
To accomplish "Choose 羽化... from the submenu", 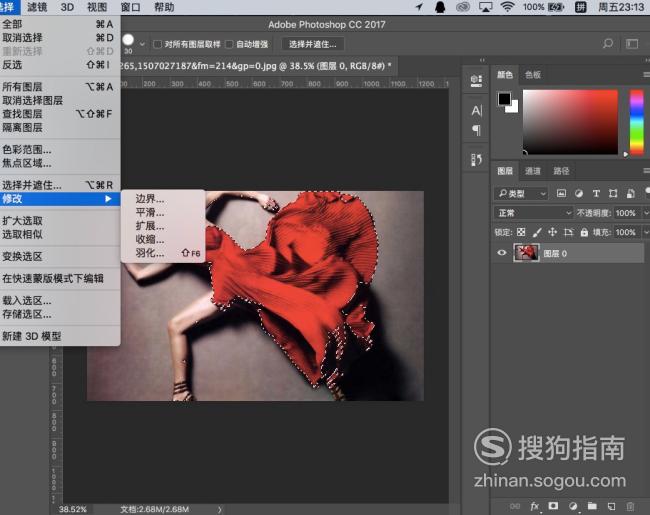I will pos(163,253).
